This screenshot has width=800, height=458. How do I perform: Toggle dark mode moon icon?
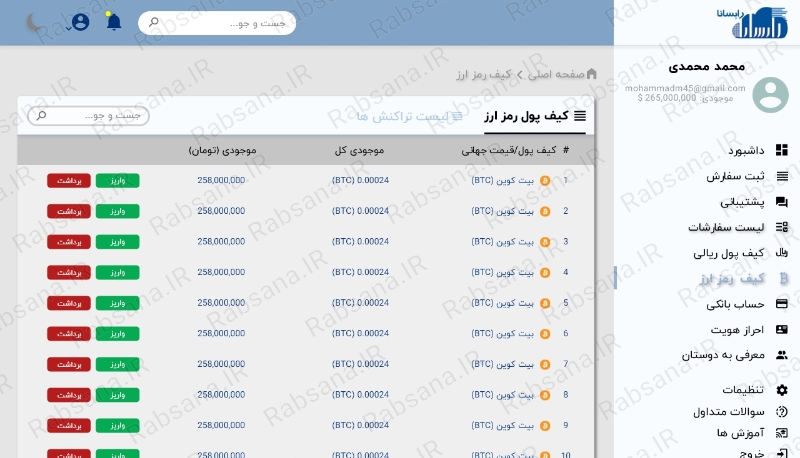(x=35, y=22)
